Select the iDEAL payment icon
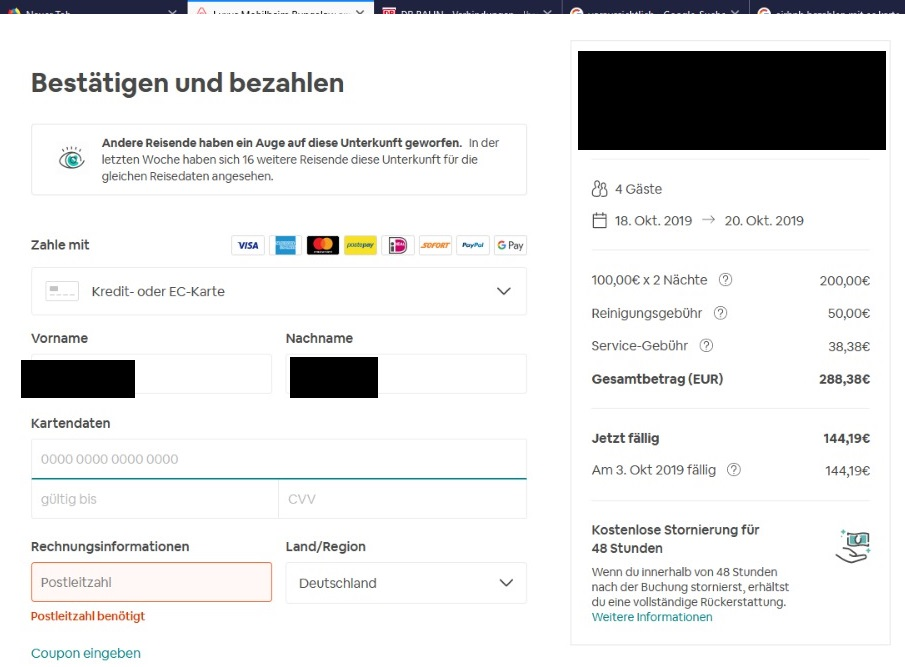 pyautogui.click(x=398, y=245)
